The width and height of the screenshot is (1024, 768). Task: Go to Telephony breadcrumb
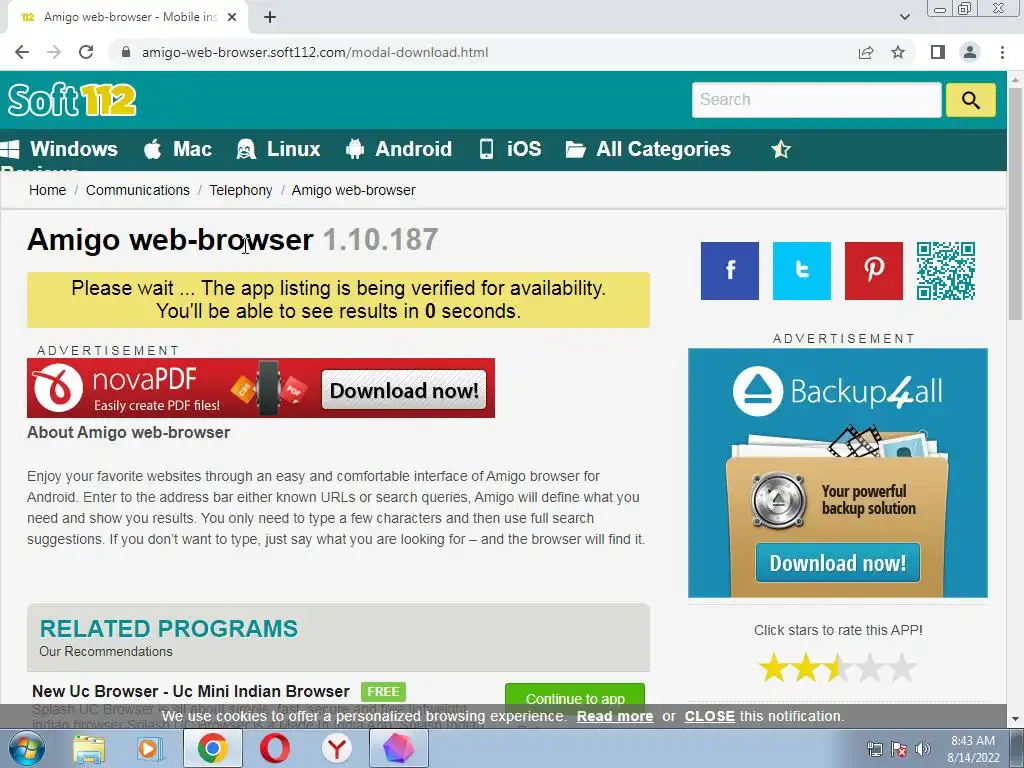coord(240,190)
